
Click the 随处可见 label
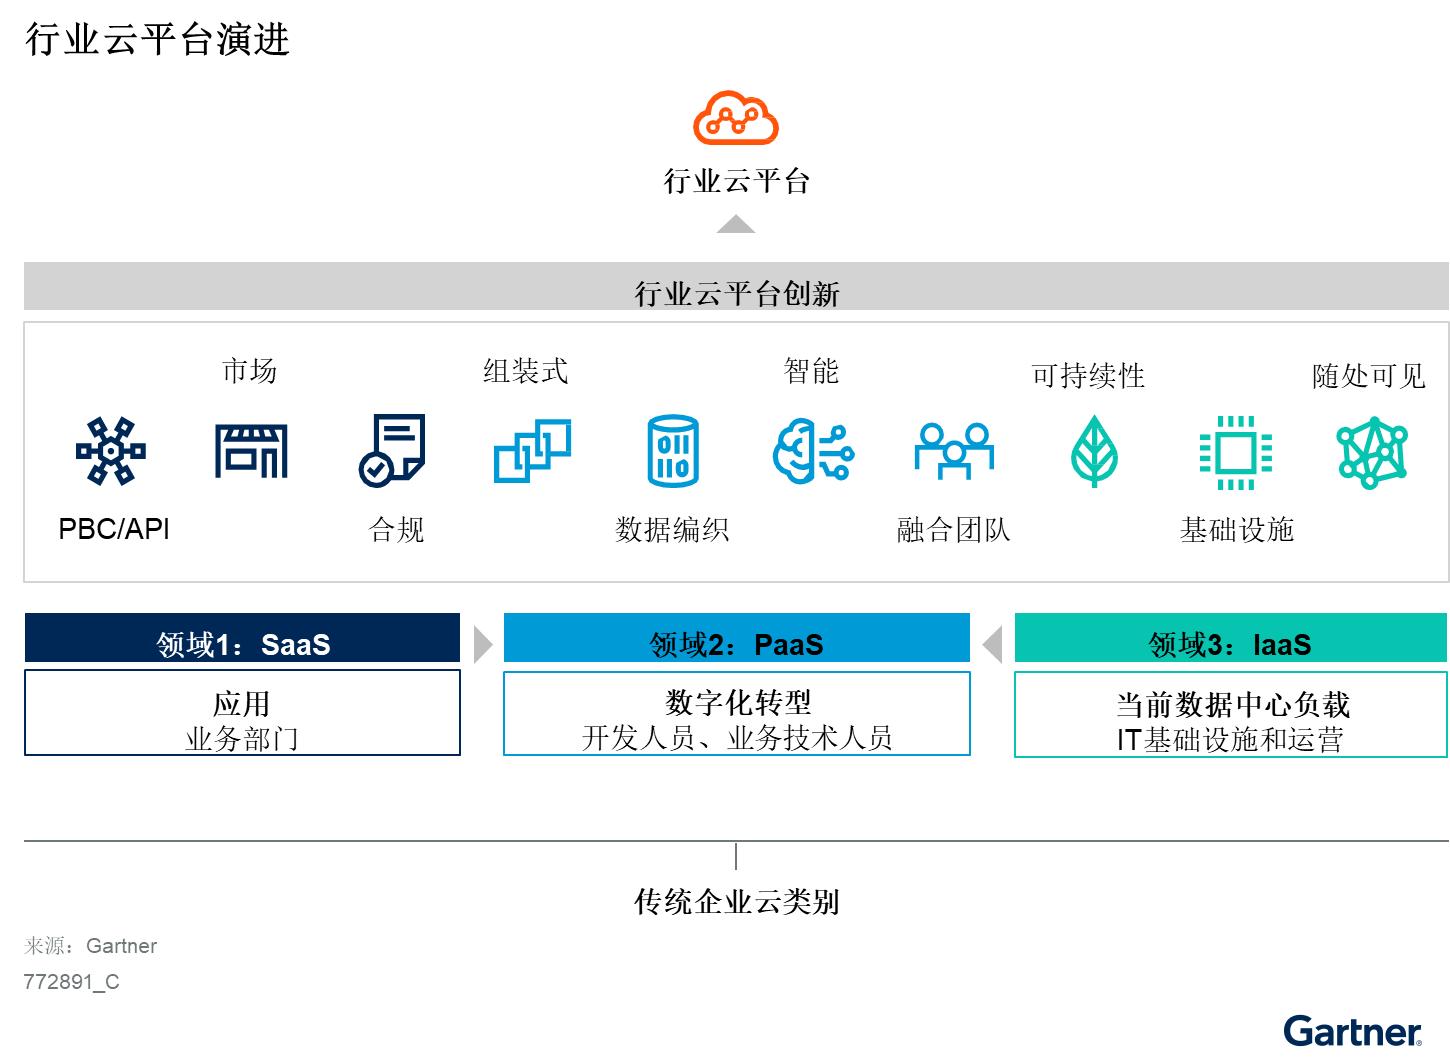point(1368,376)
